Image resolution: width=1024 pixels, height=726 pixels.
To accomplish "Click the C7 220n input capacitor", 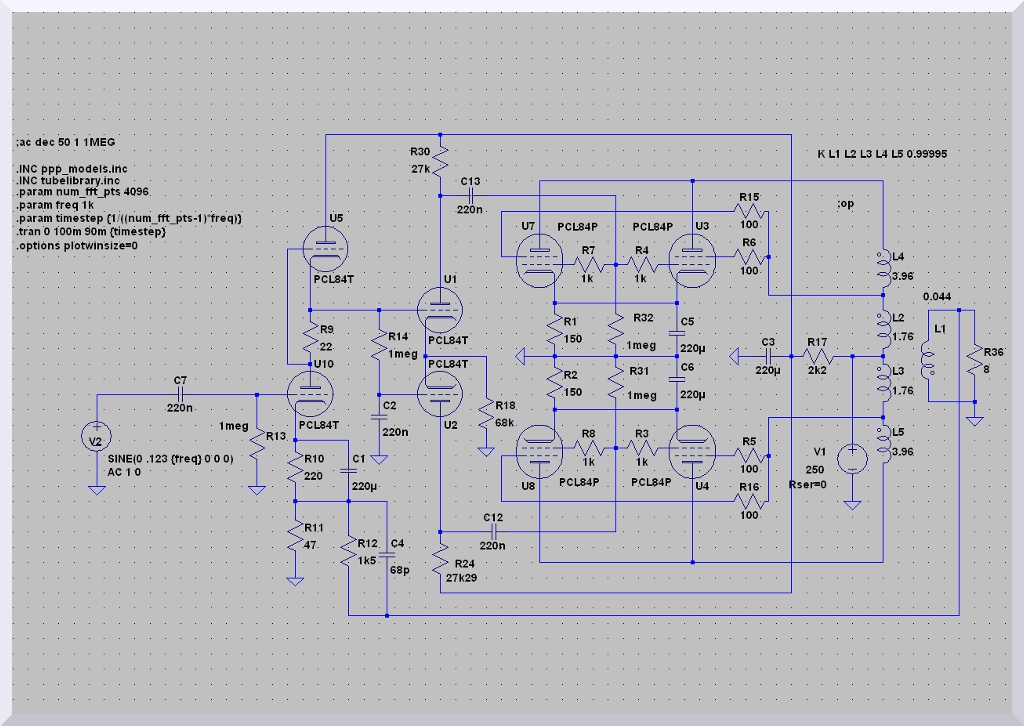I will pyautogui.click(x=181, y=394).
